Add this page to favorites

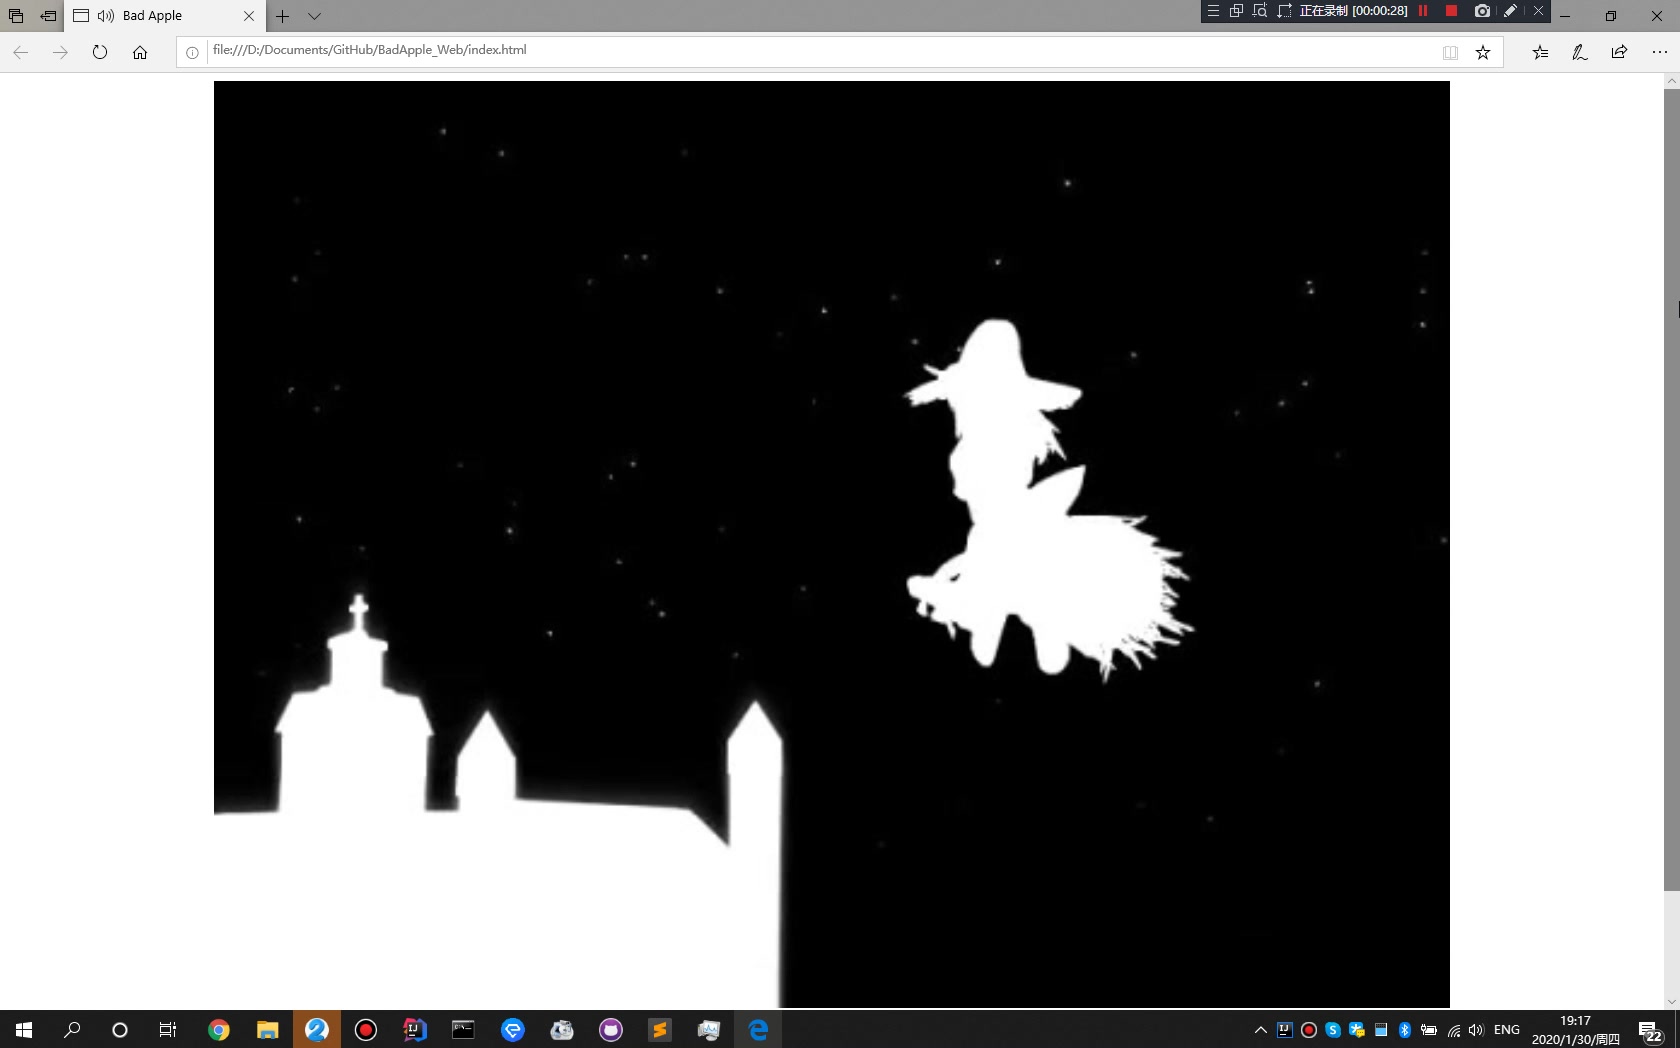coord(1483,52)
